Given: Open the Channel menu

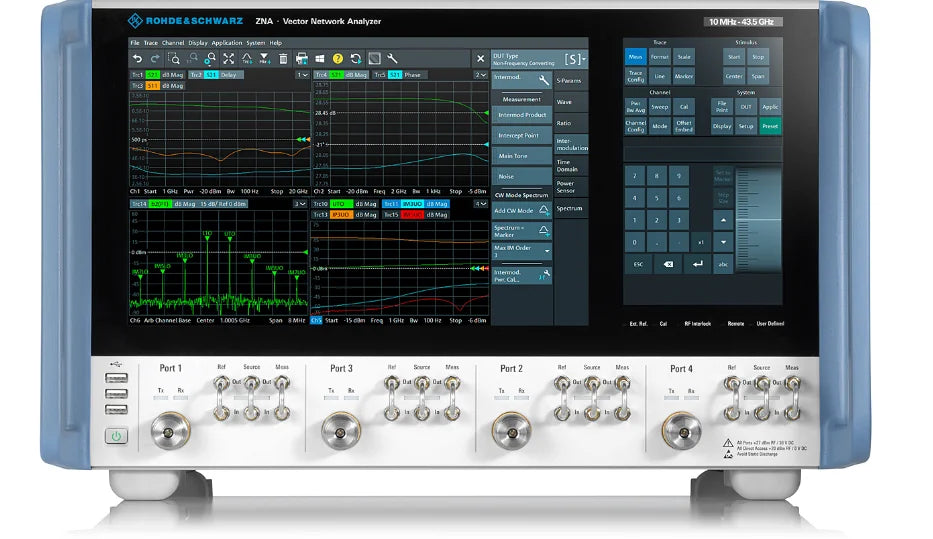Looking at the screenshot, I should 173,43.
